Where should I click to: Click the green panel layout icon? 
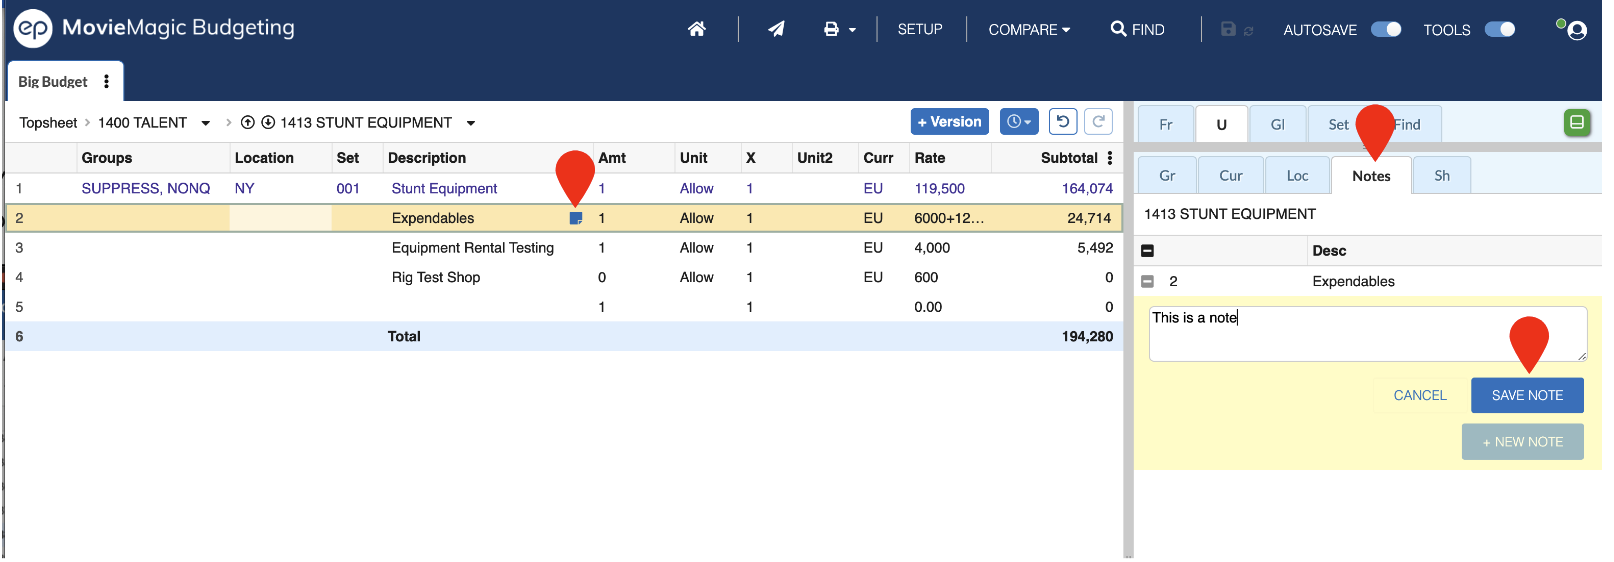tap(1577, 123)
